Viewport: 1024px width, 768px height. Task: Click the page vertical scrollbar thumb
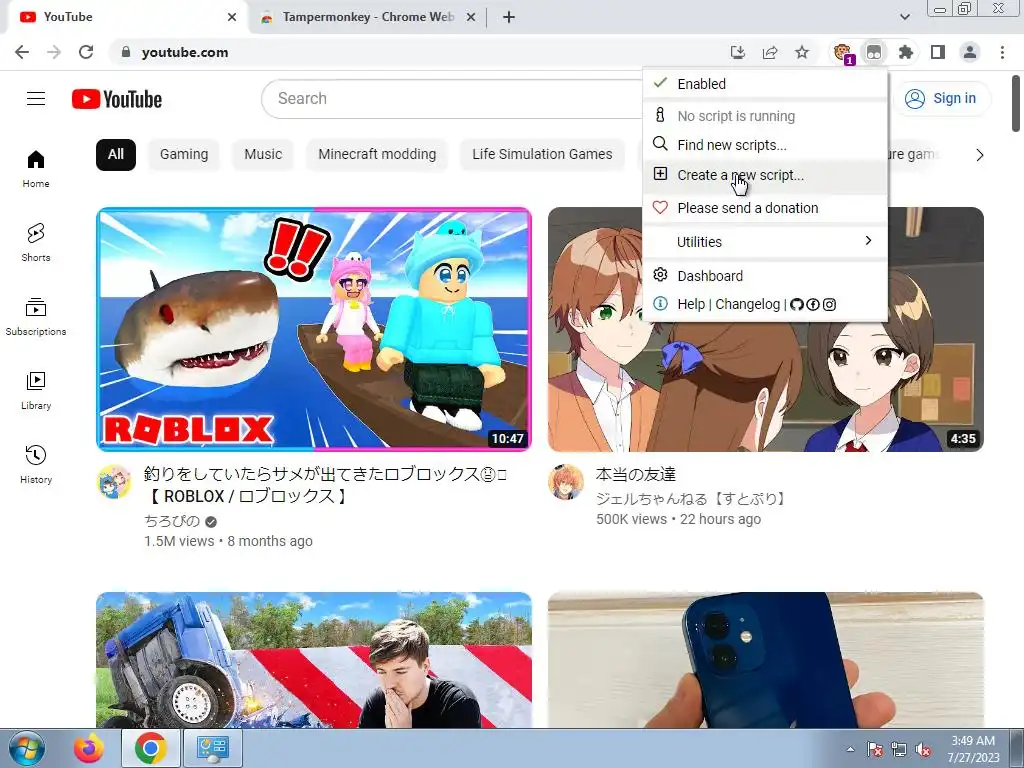click(1016, 103)
